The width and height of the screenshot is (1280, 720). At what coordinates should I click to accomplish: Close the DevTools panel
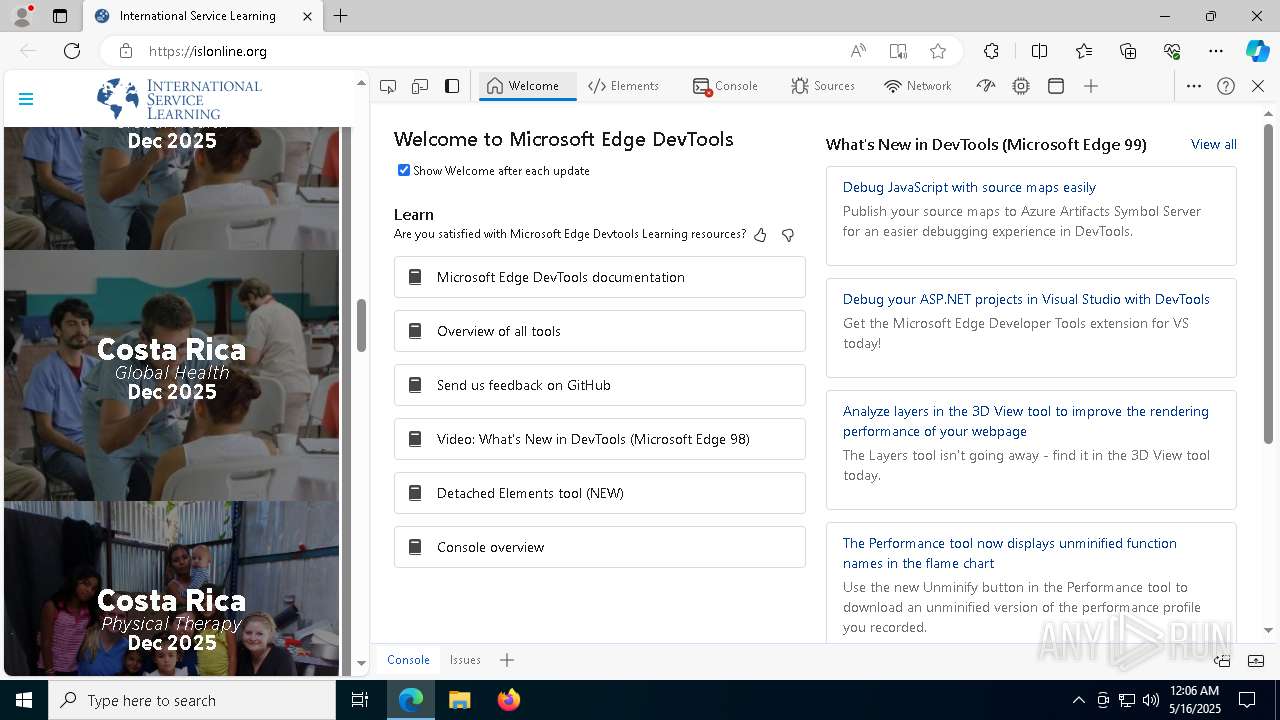1258,86
